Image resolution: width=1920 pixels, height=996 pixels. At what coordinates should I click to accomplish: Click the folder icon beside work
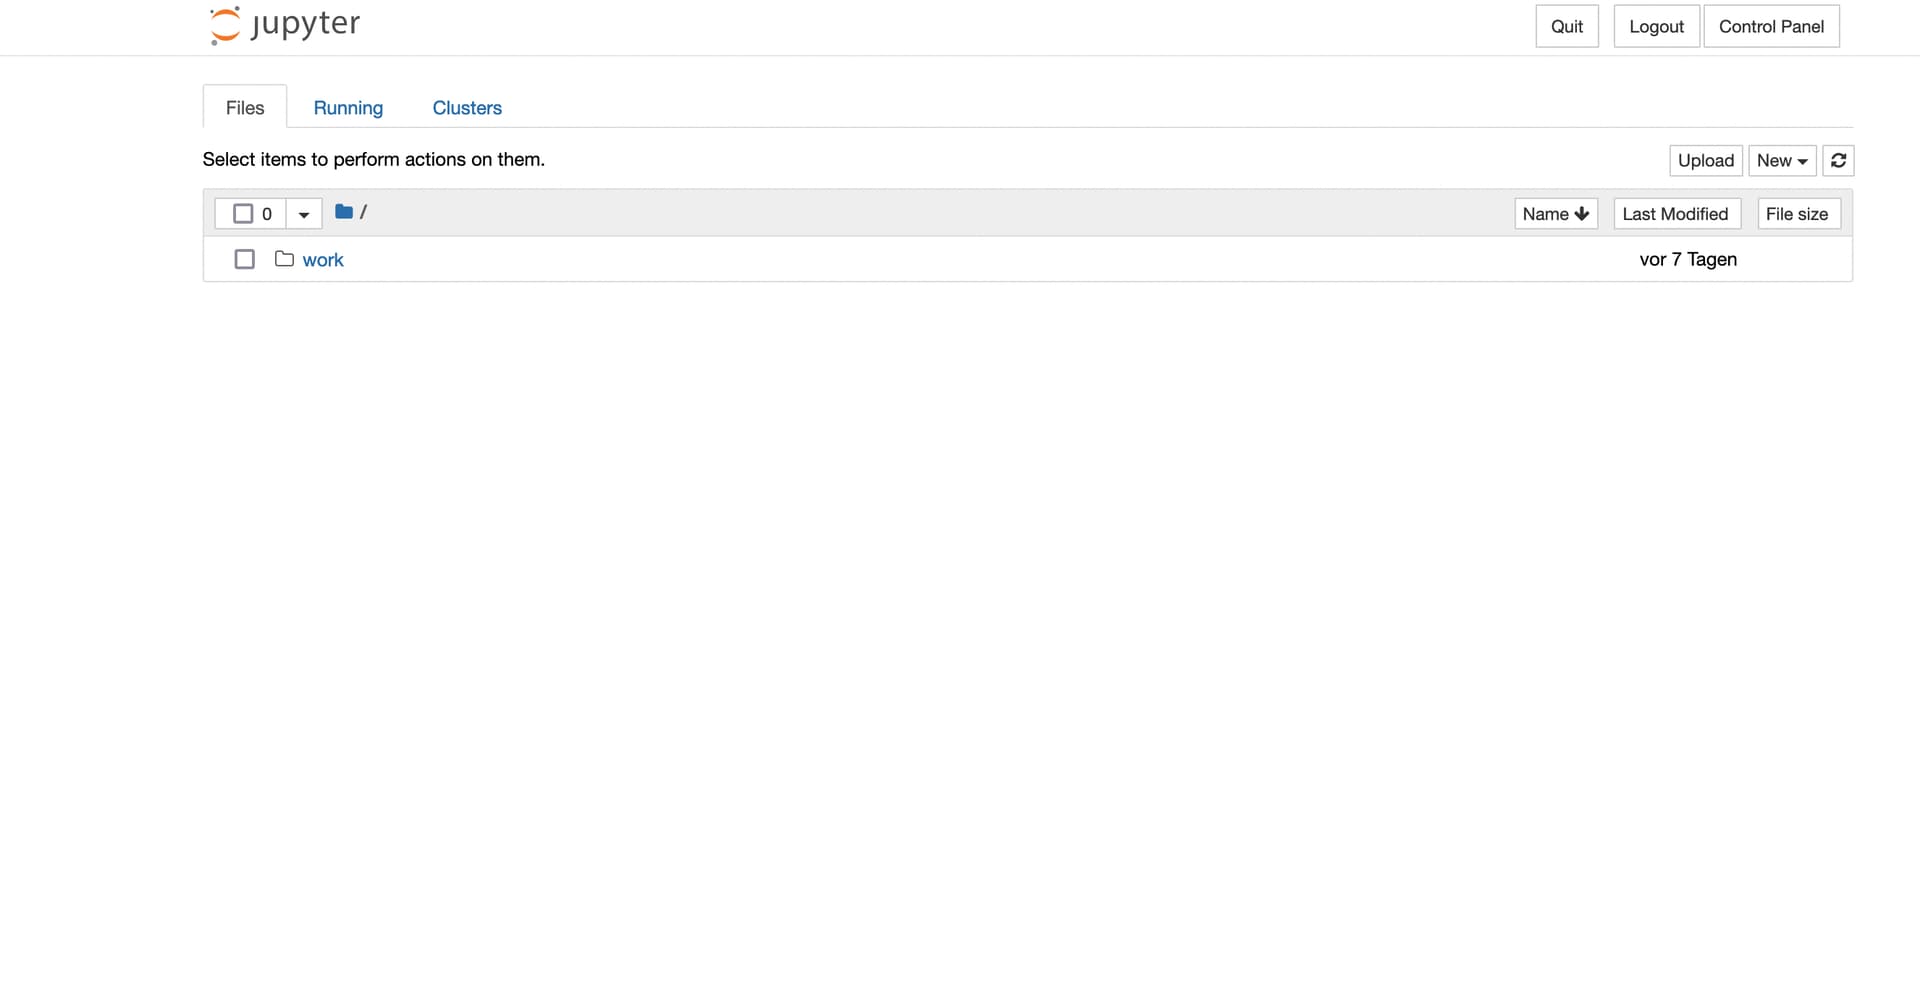tap(284, 259)
